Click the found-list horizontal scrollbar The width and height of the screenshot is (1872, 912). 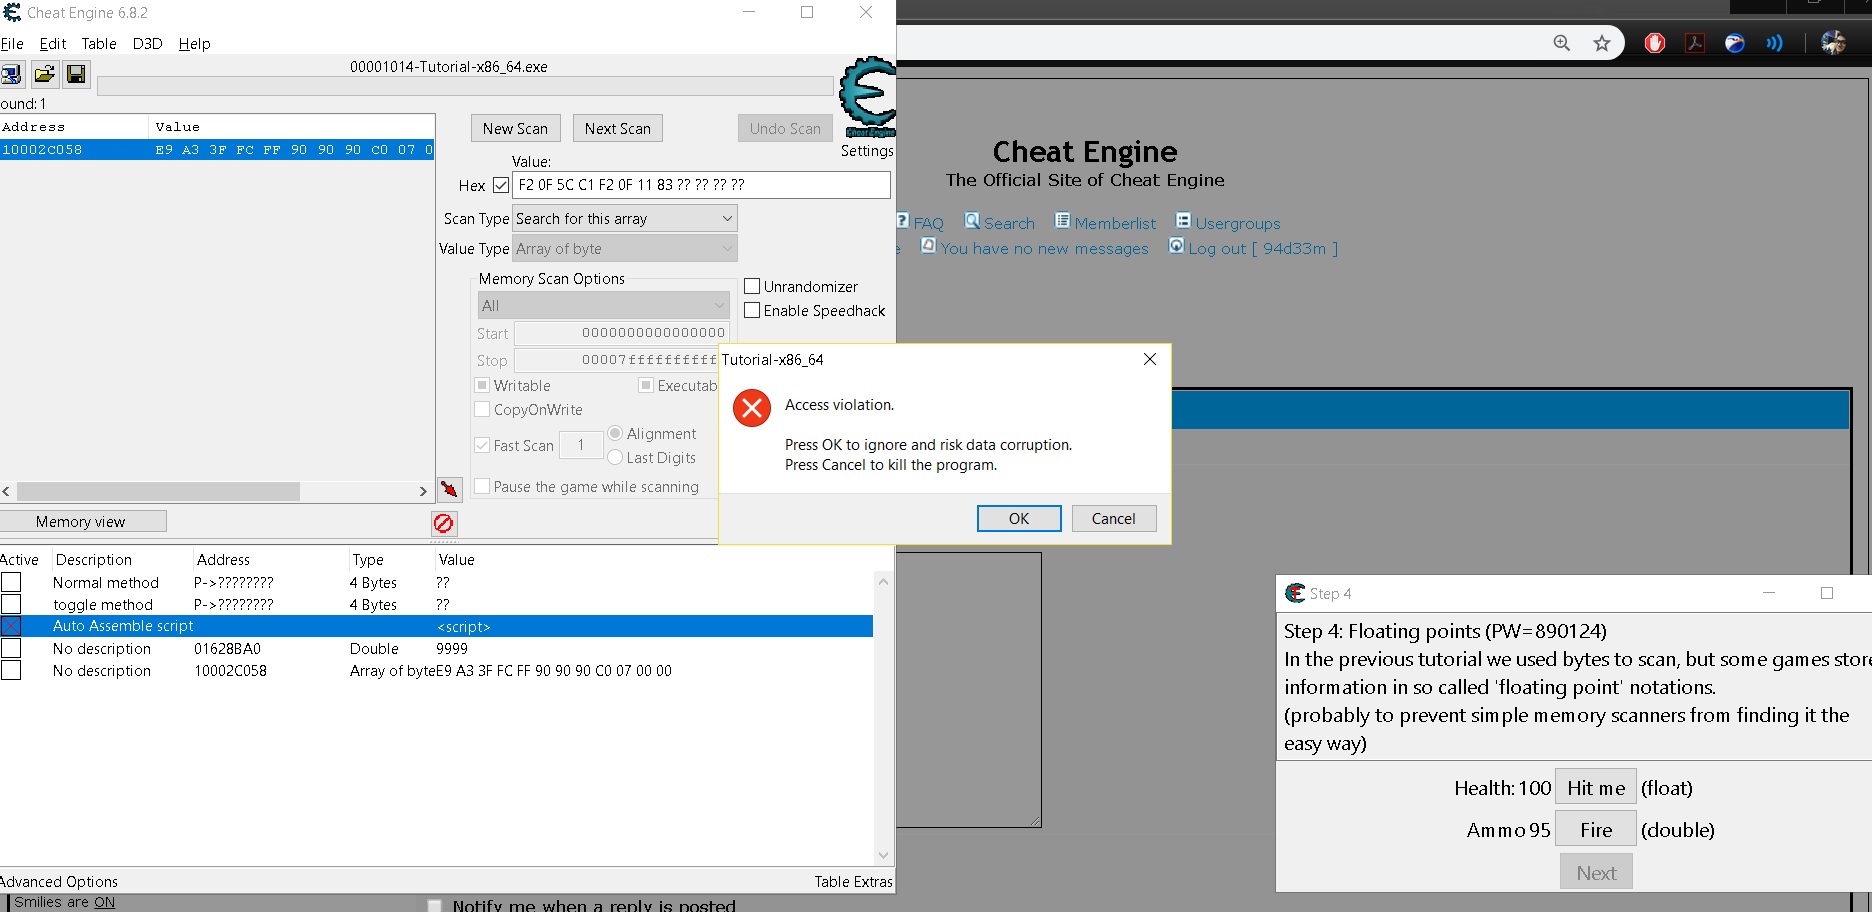click(x=158, y=491)
